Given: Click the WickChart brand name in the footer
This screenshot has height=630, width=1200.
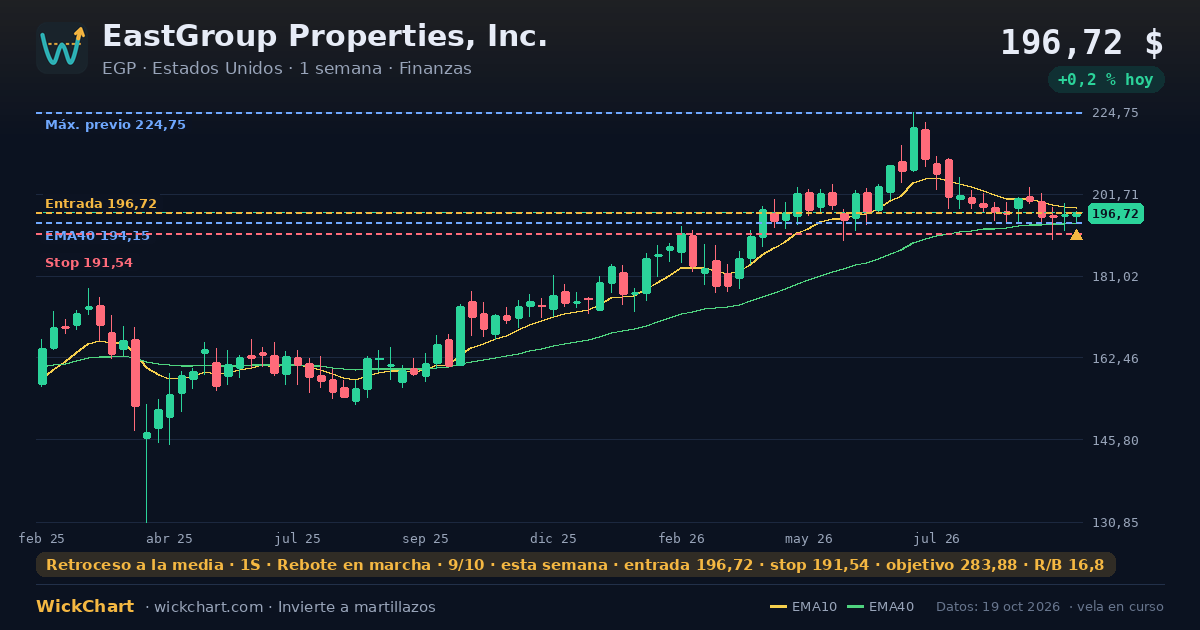Looking at the screenshot, I should [85, 607].
